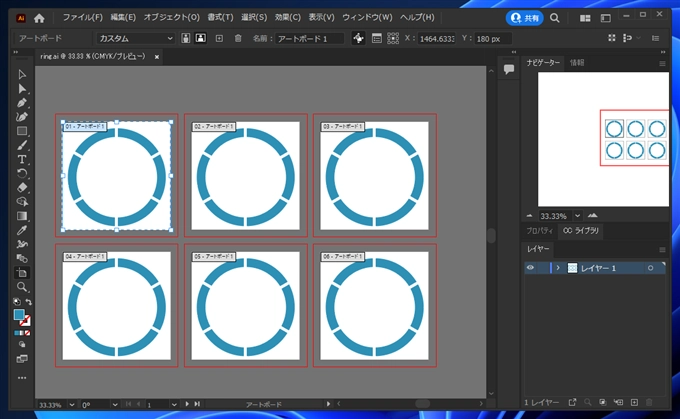Open the カスタム preset dropdown
Screen dimensions: 680x419
[x=136, y=38]
